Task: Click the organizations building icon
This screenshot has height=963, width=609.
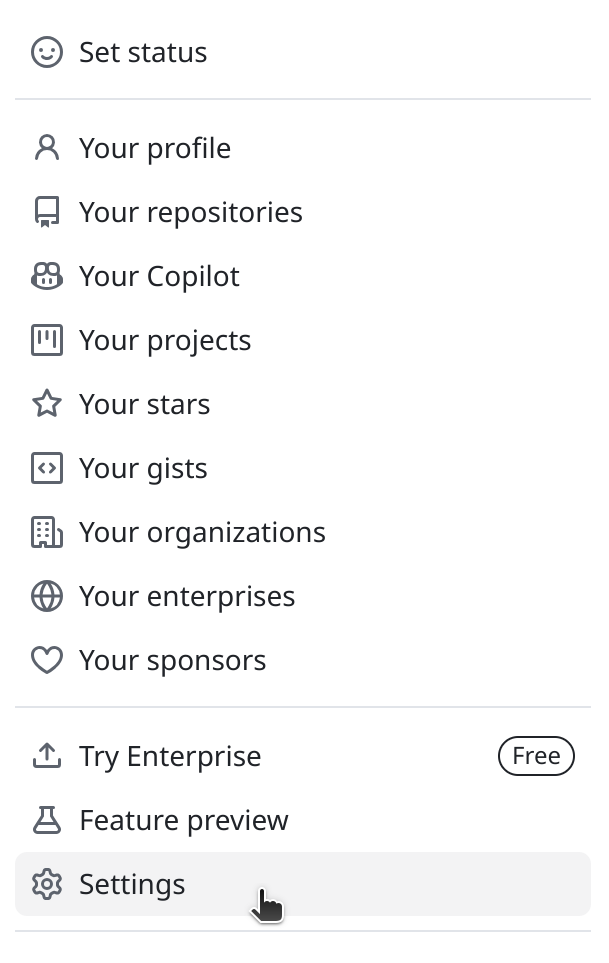Action: [x=47, y=532]
